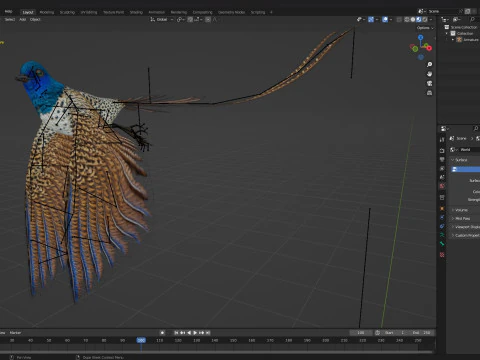480x360 pixels.
Task: Open the viewport Options dropdown
Action: pyautogui.click(x=425, y=28)
